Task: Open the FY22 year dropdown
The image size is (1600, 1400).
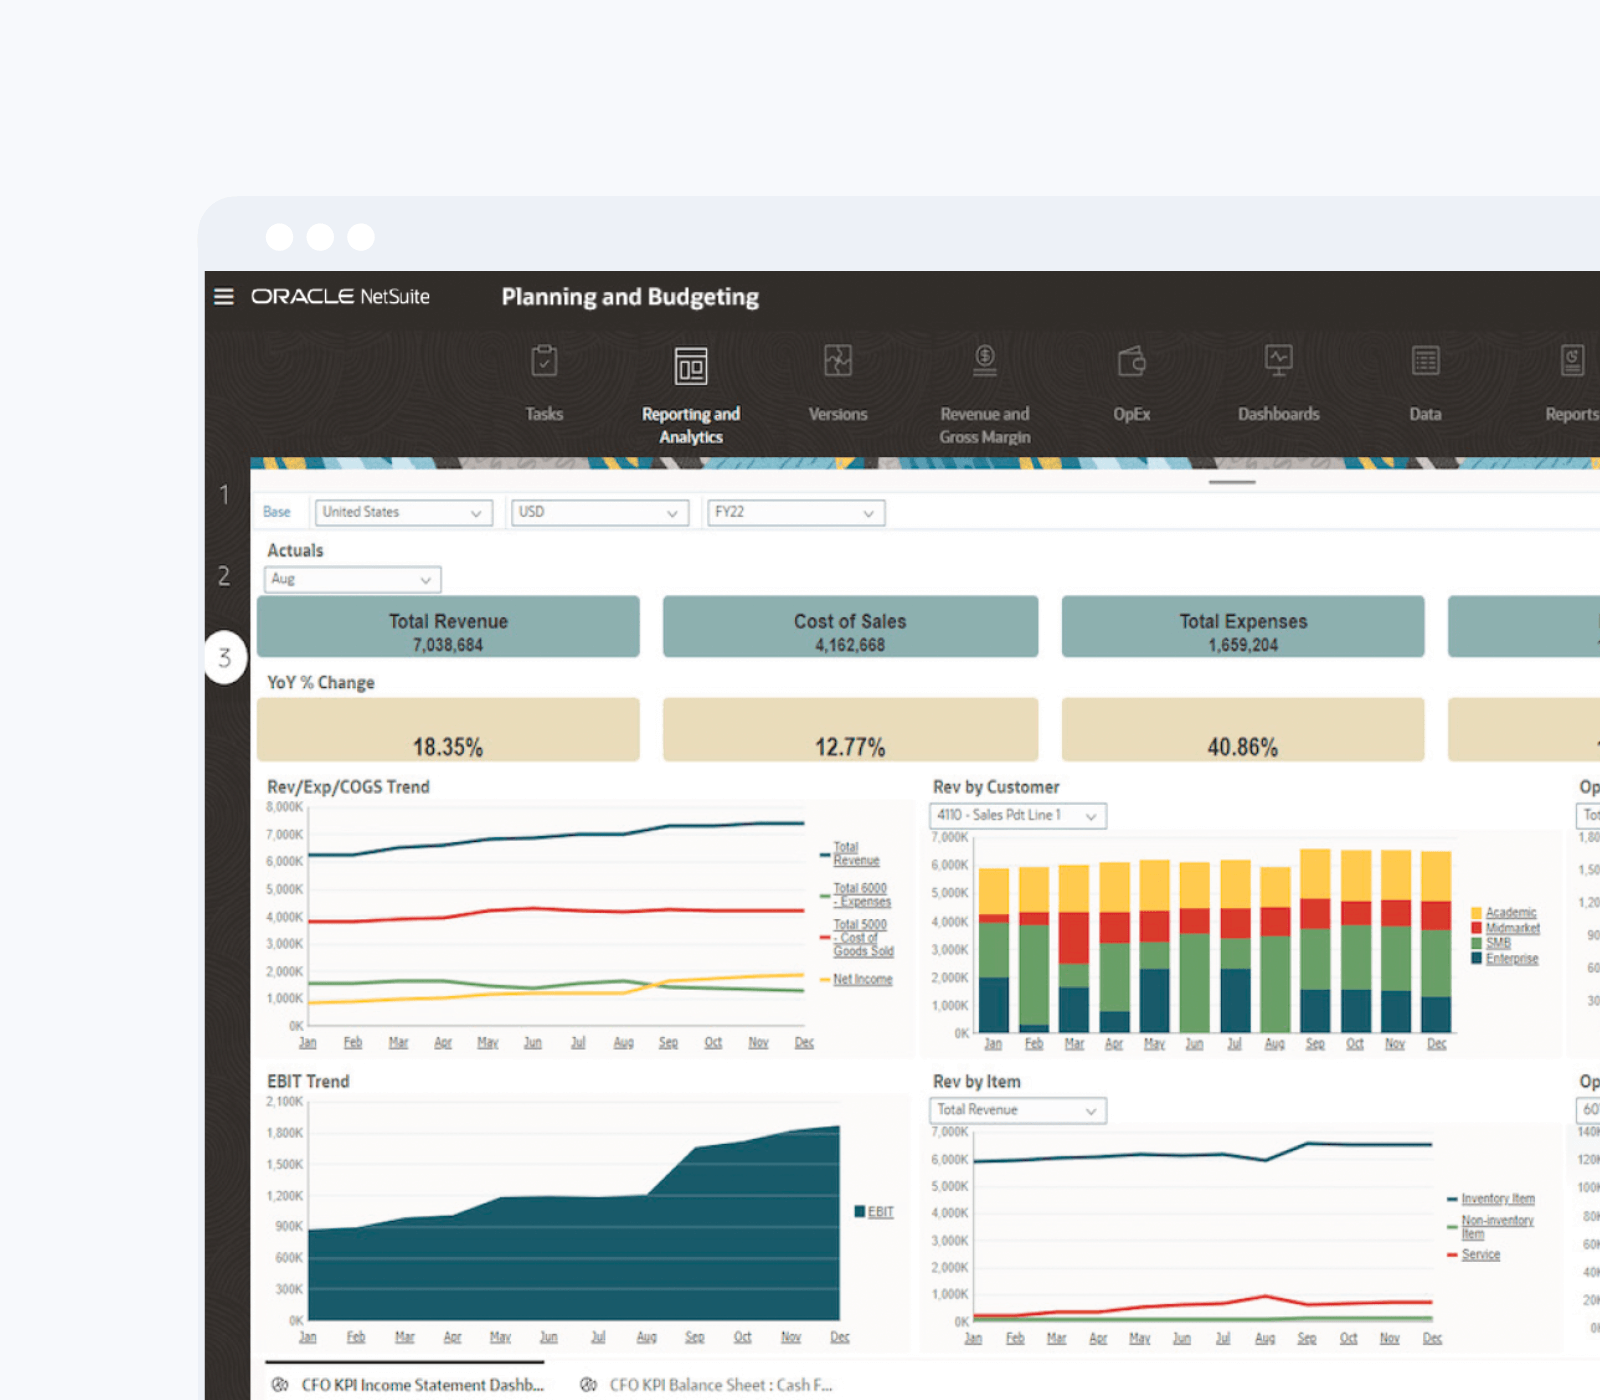Action: pyautogui.click(x=796, y=512)
